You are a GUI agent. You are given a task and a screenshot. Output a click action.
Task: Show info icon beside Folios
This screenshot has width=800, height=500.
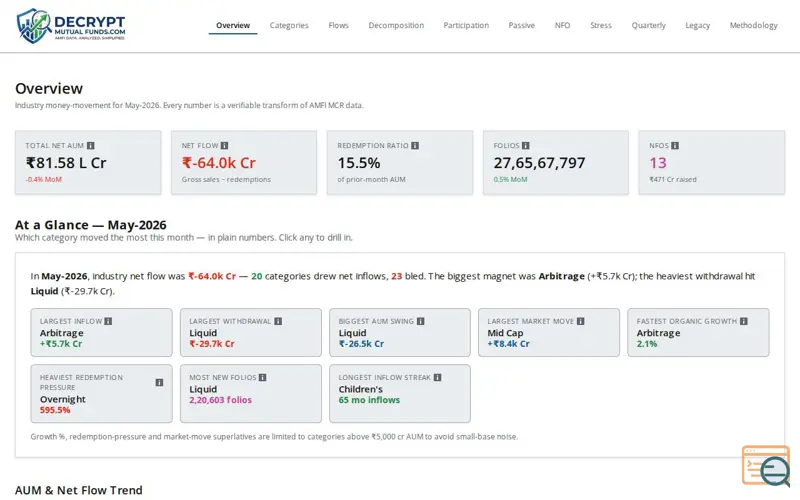(526, 146)
